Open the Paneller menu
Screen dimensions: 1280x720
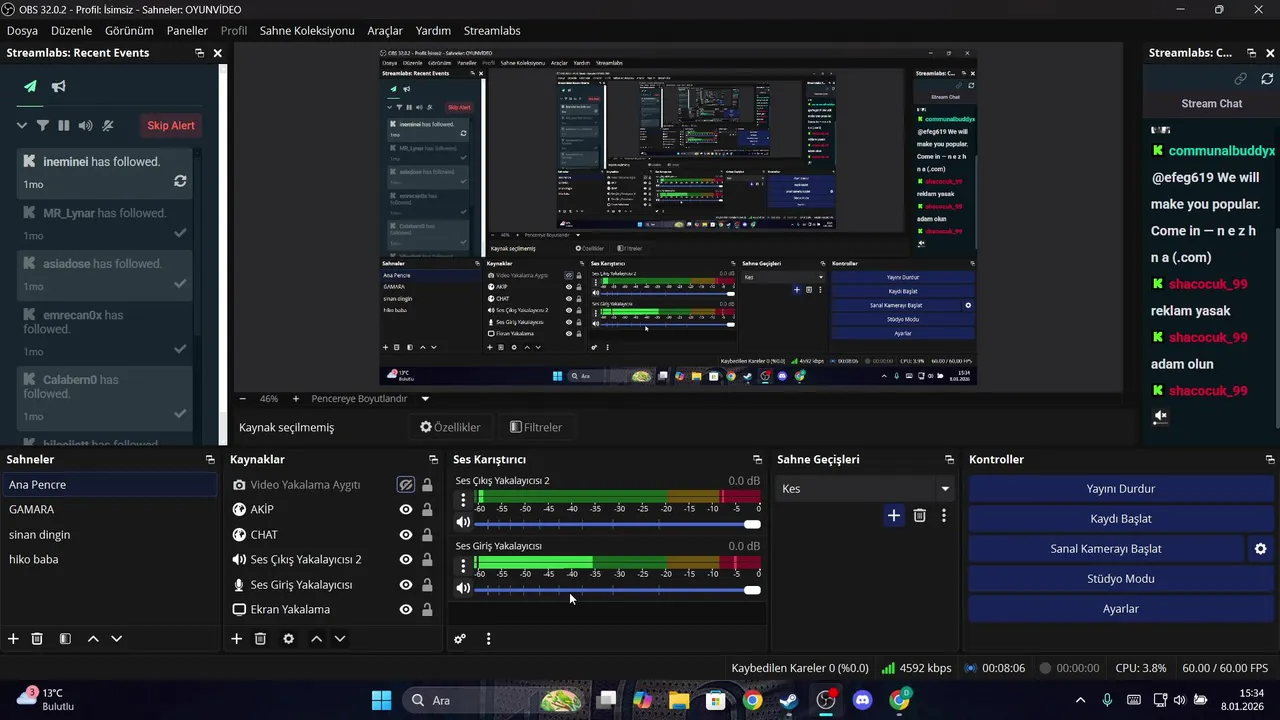click(x=187, y=31)
